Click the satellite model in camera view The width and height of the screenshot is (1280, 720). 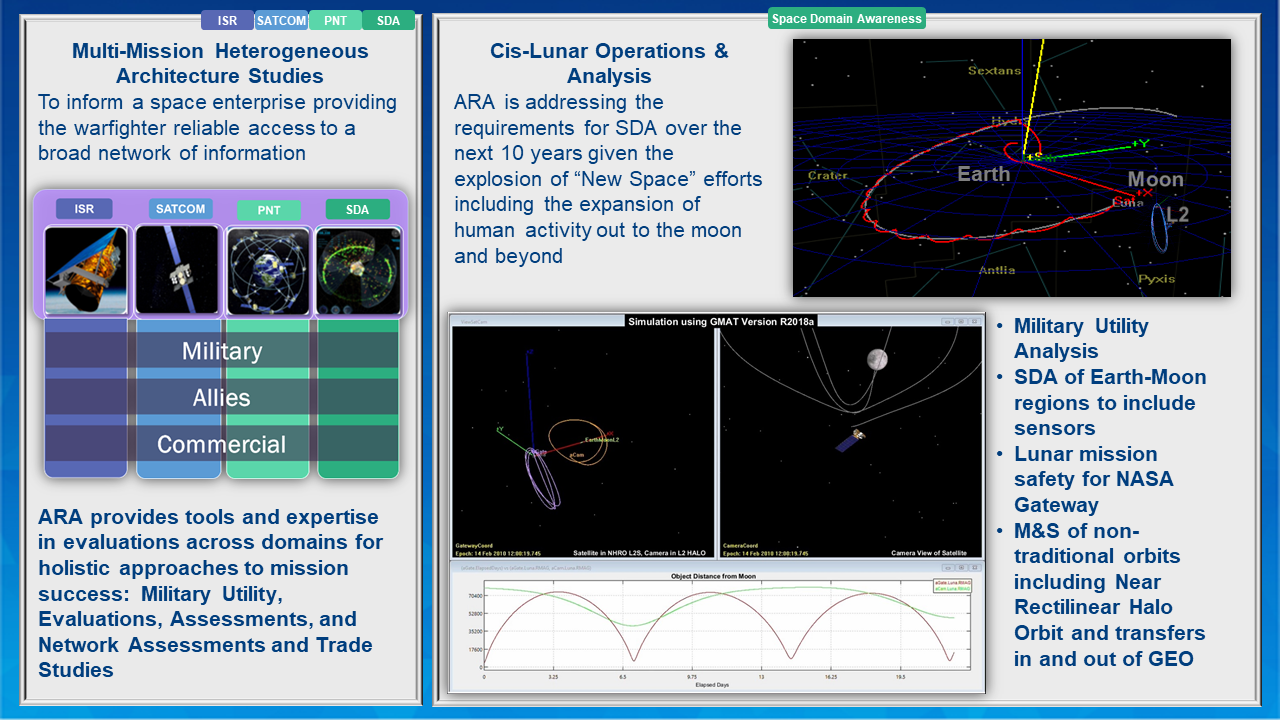tap(852, 439)
